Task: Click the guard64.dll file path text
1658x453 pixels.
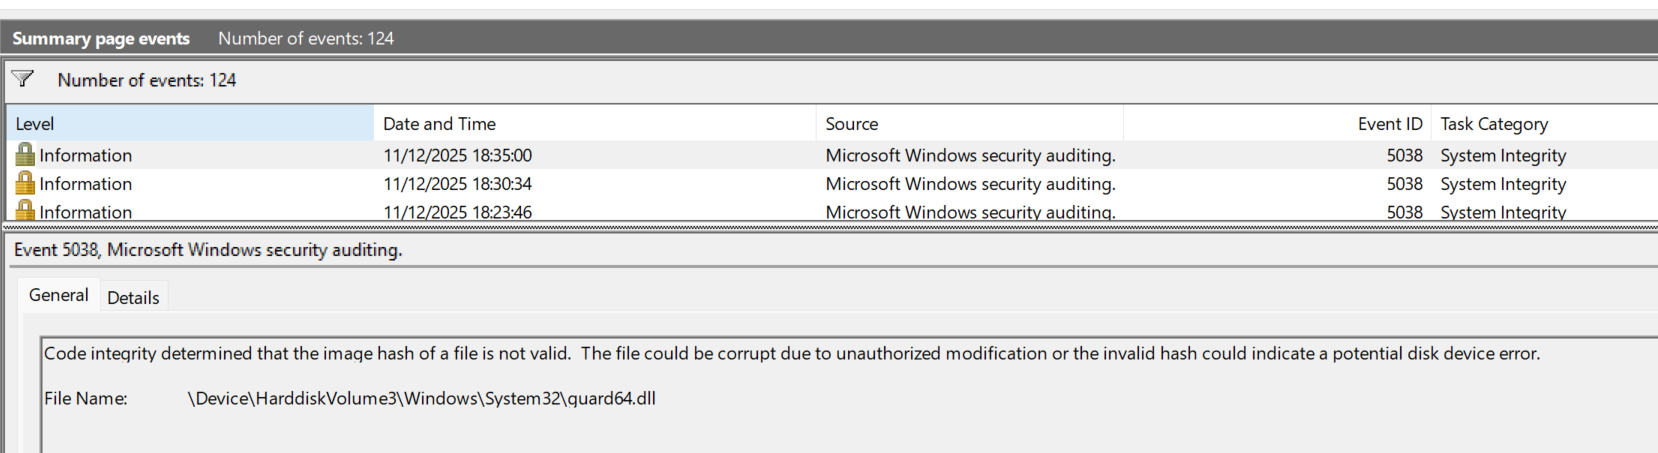Action: (421, 398)
